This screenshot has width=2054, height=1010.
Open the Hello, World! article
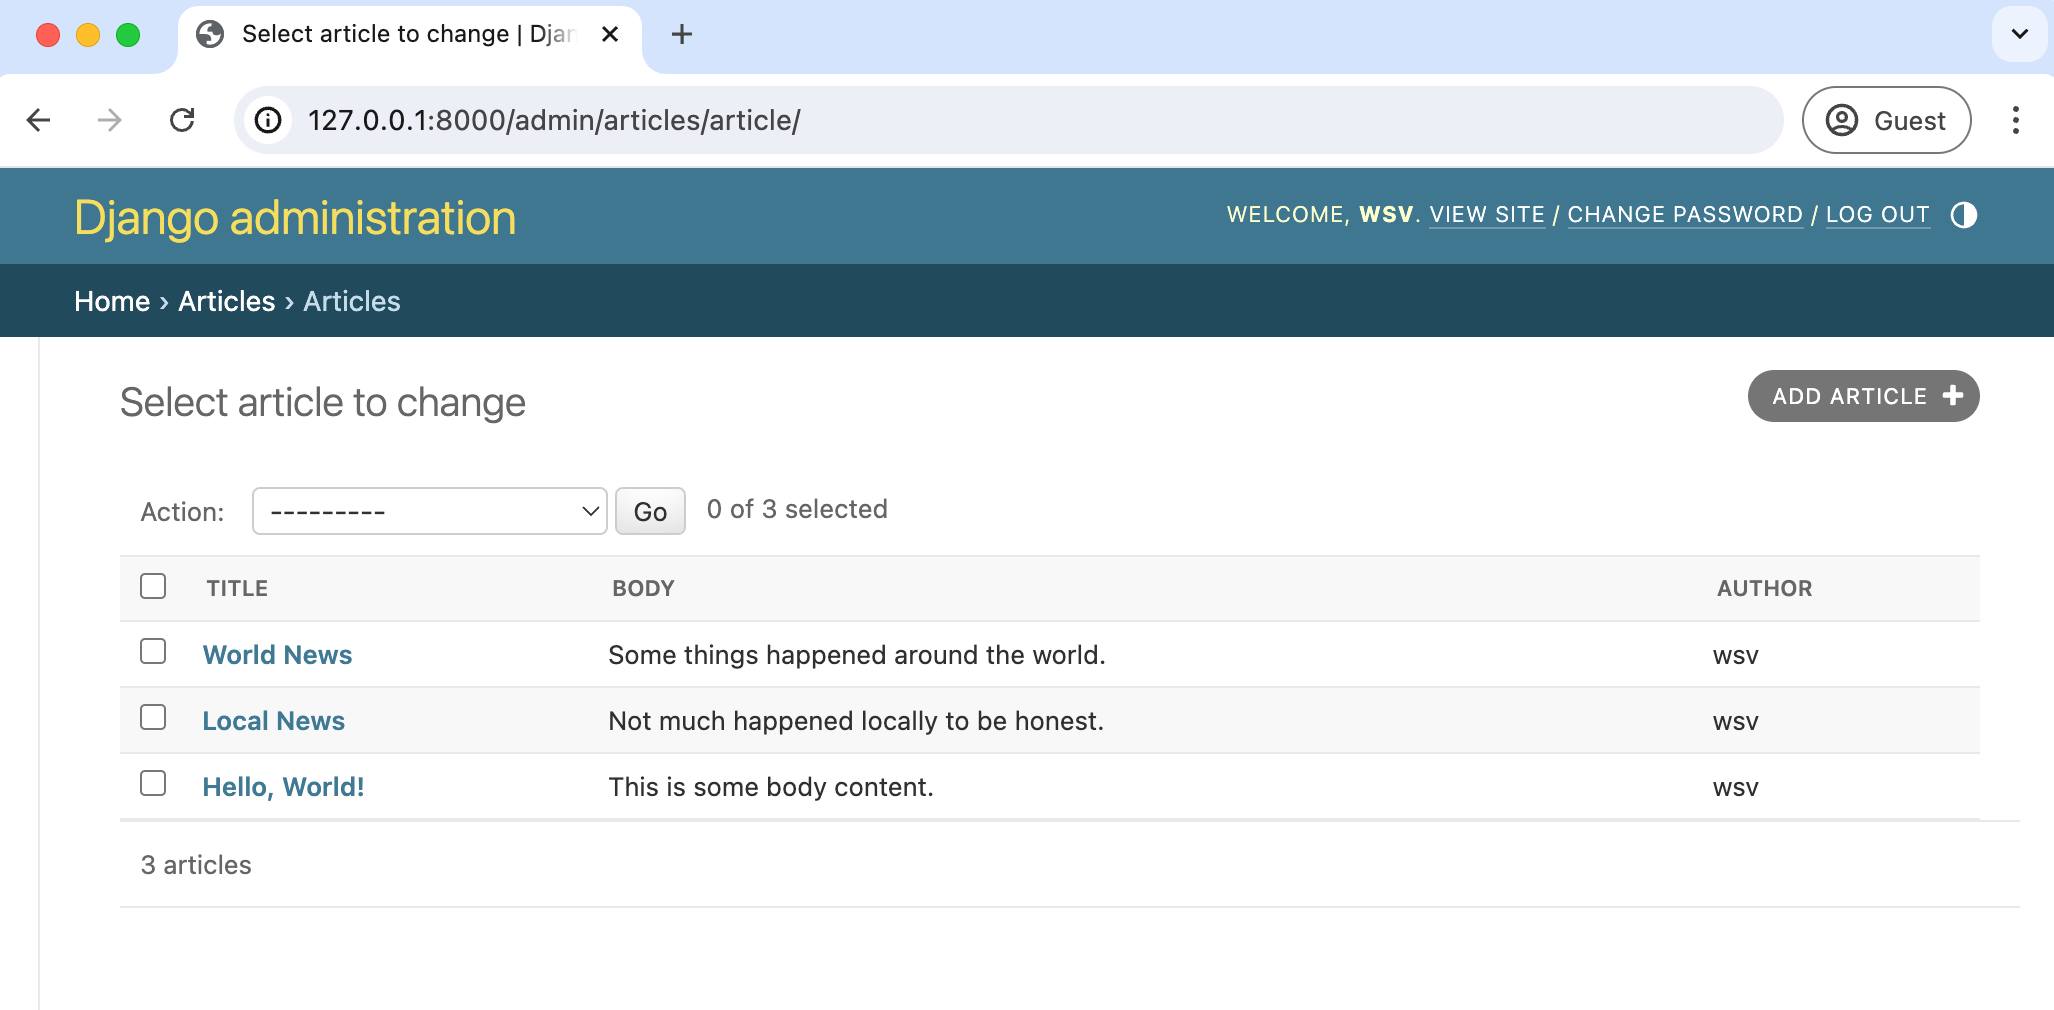283,787
